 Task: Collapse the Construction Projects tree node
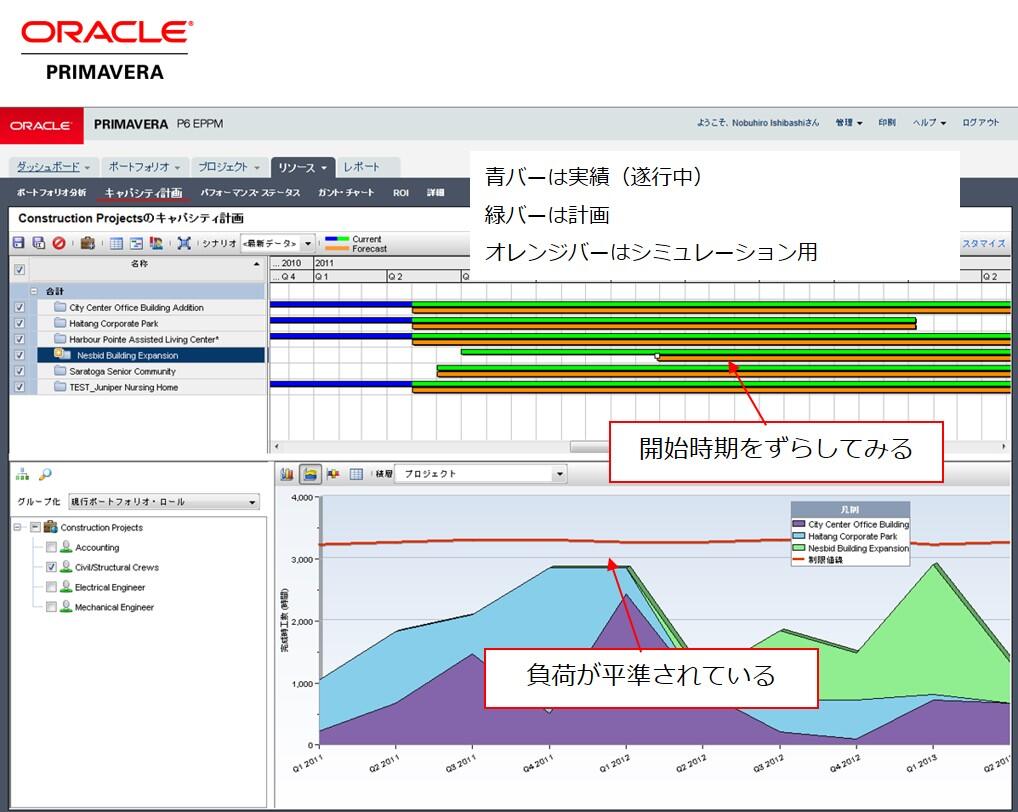[18, 527]
